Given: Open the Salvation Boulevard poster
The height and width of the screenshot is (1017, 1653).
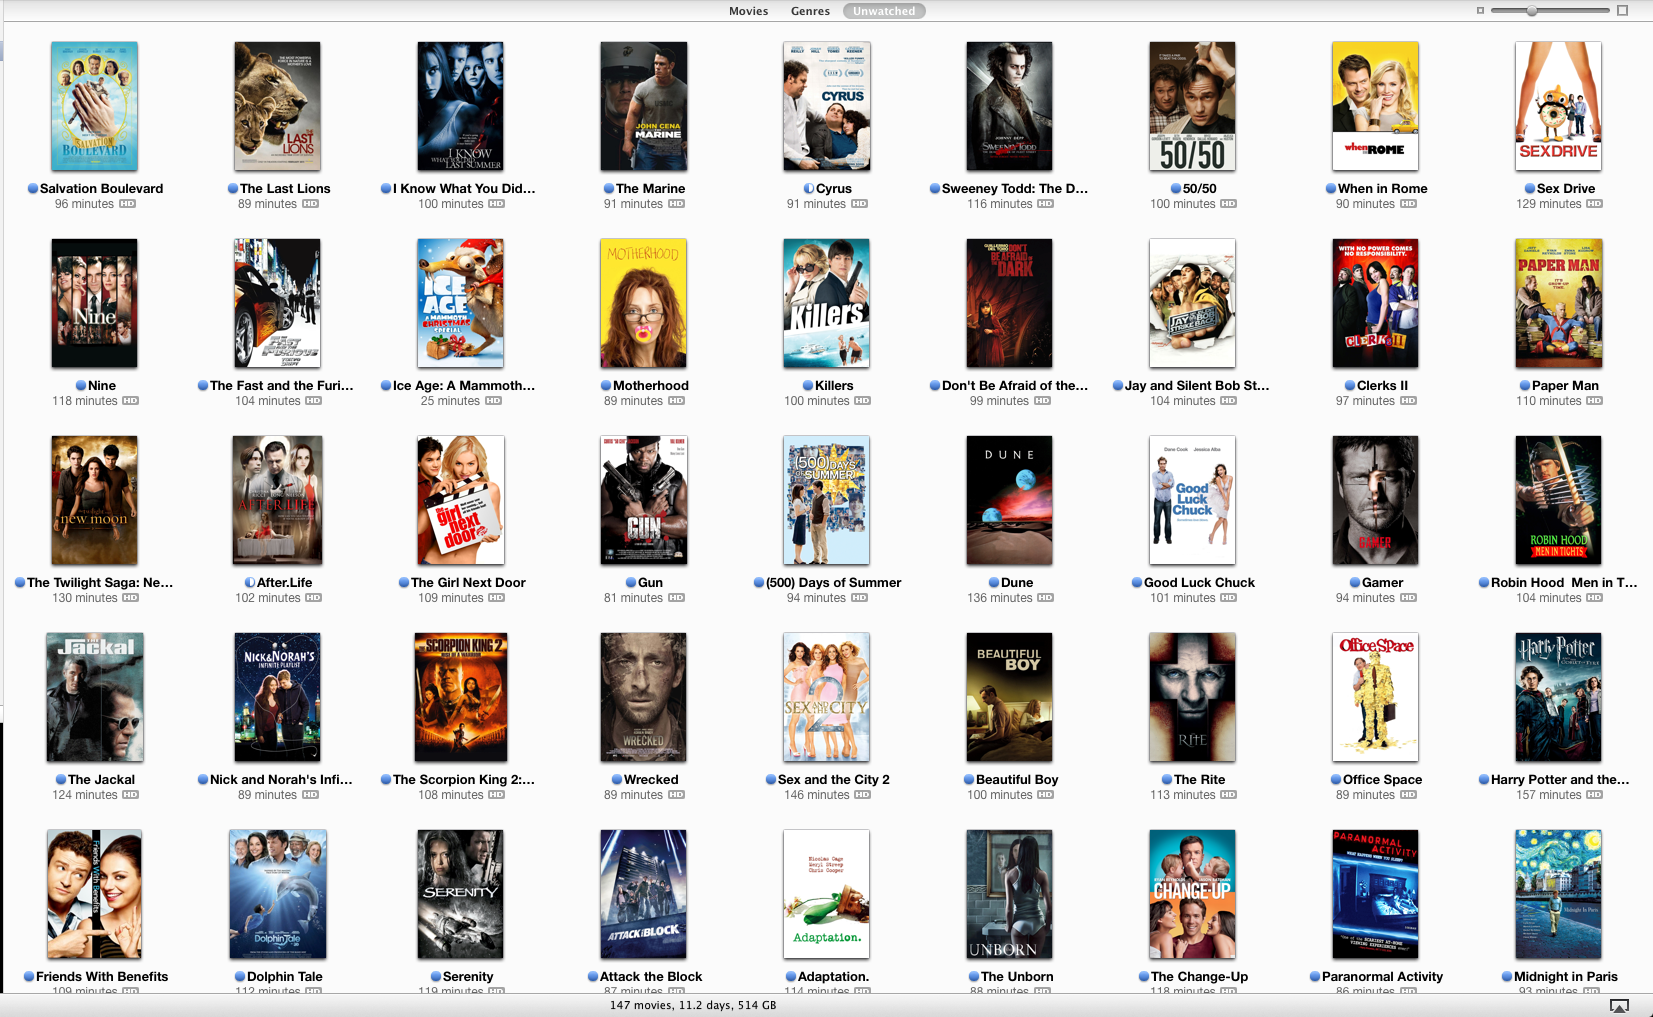Looking at the screenshot, I should (95, 106).
